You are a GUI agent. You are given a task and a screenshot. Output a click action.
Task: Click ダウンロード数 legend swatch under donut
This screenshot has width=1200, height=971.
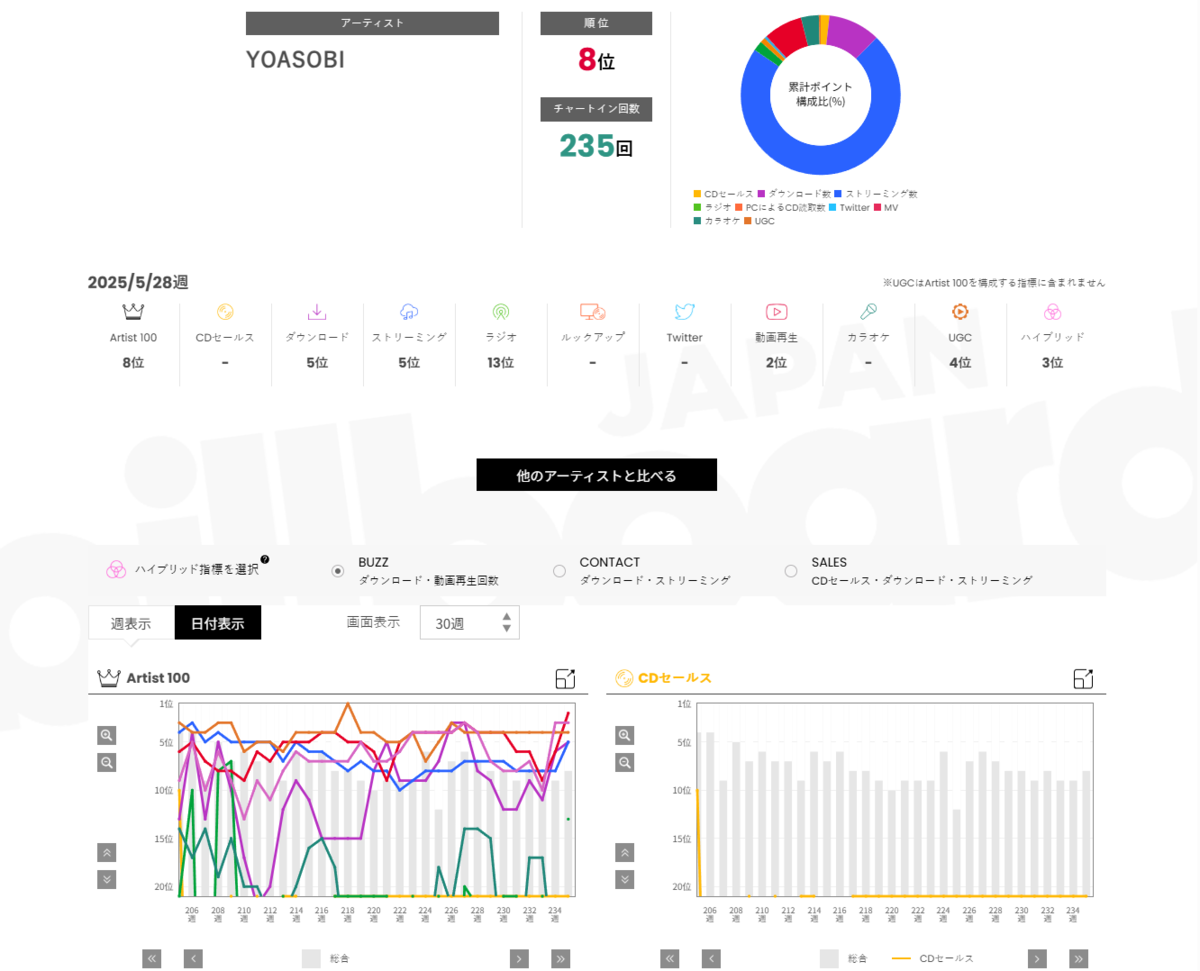pyautogui.click(x=761, y=194)
